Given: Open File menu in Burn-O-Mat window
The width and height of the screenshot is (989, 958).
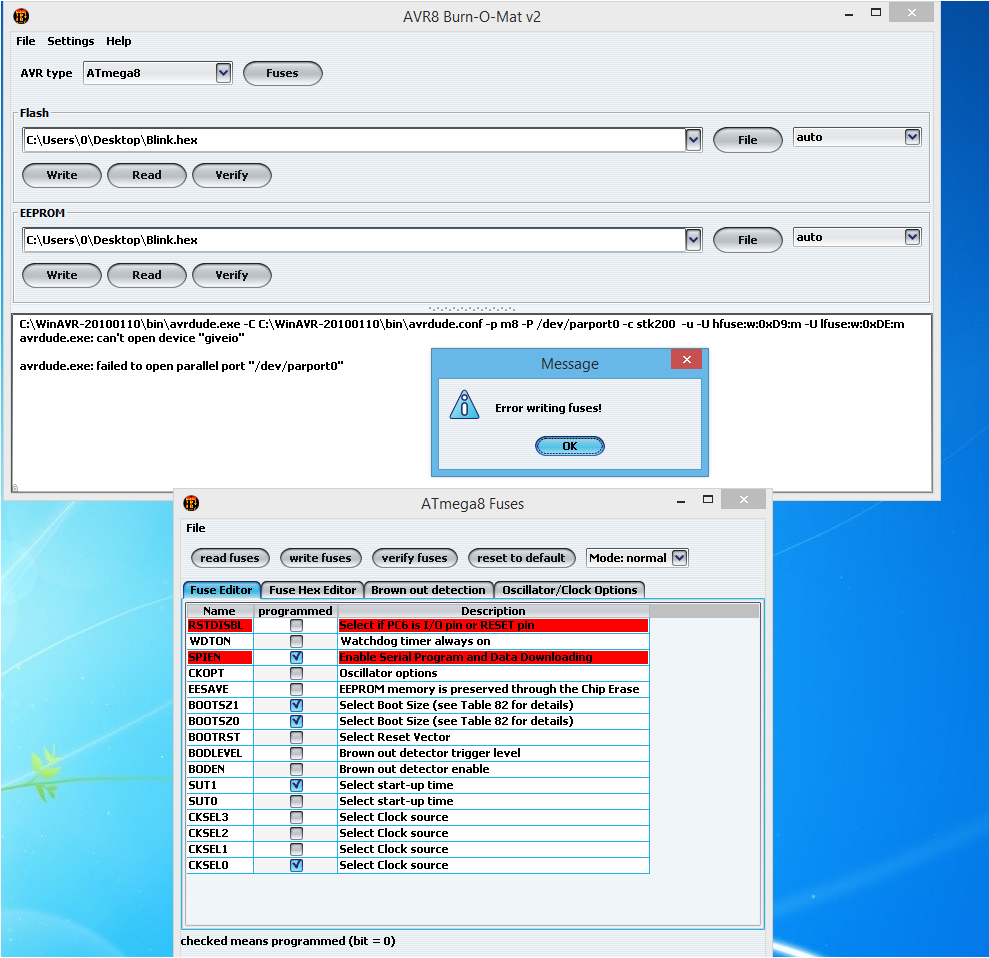Looking at the screenshot, I should (26, 41).
